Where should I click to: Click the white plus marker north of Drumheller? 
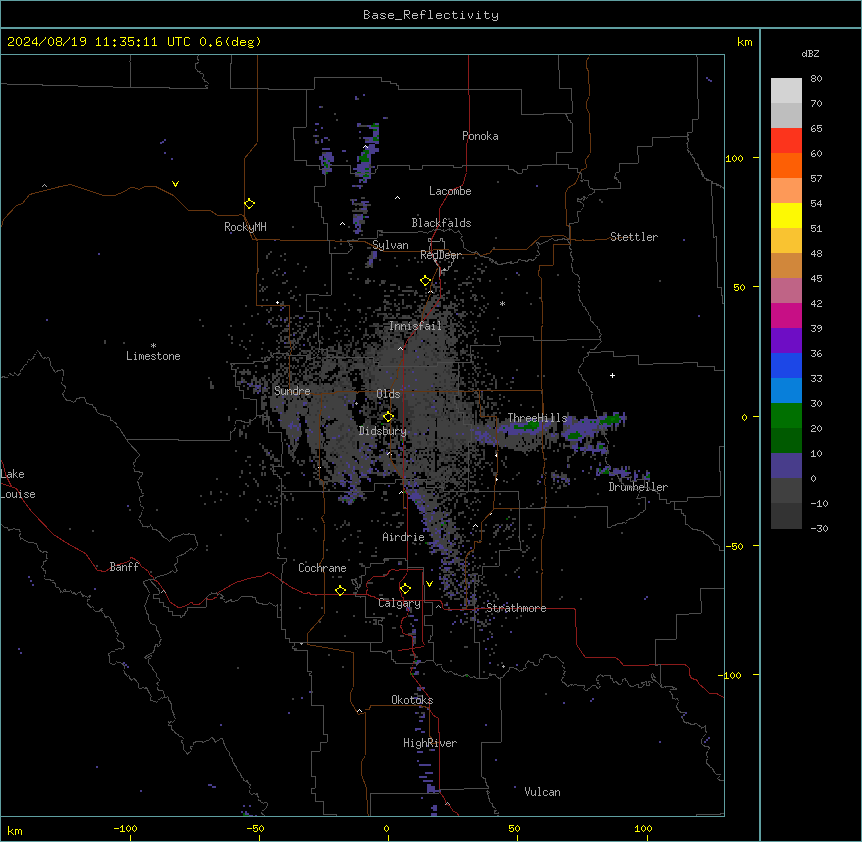coord(612,375)
